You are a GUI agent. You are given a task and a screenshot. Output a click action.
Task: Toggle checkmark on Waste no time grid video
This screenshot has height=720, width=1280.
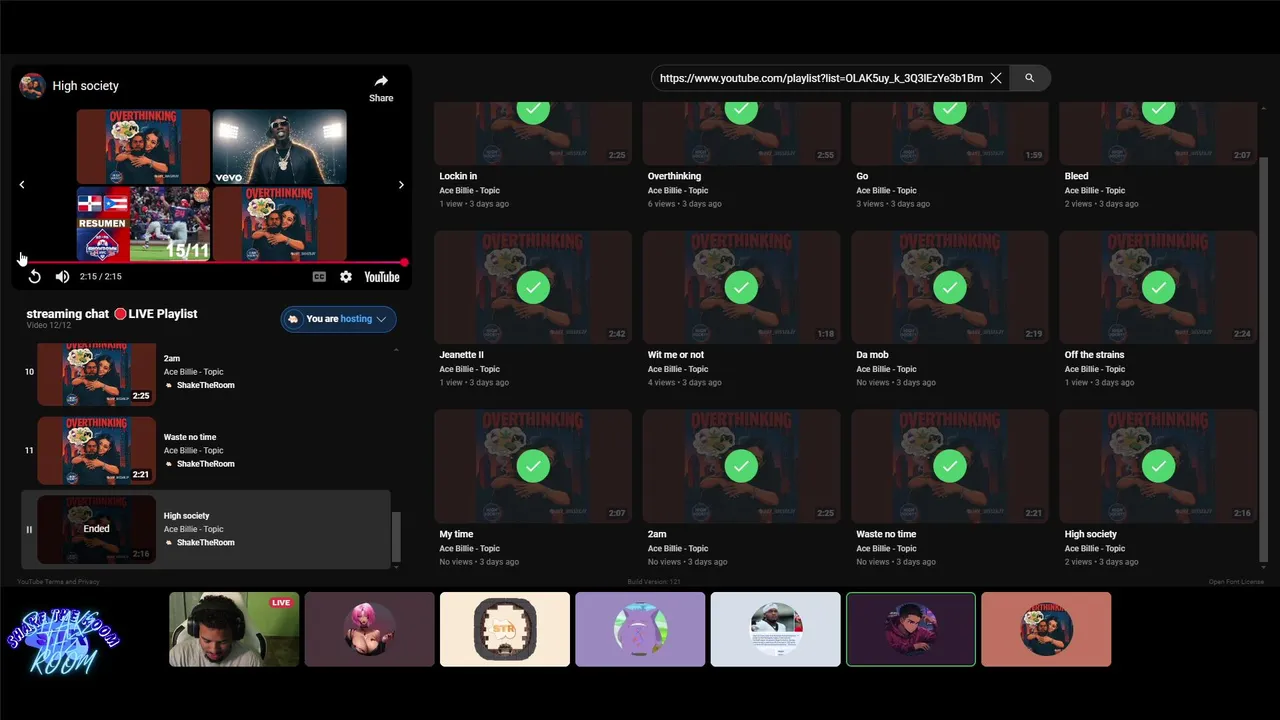click(x=949, y=466)
